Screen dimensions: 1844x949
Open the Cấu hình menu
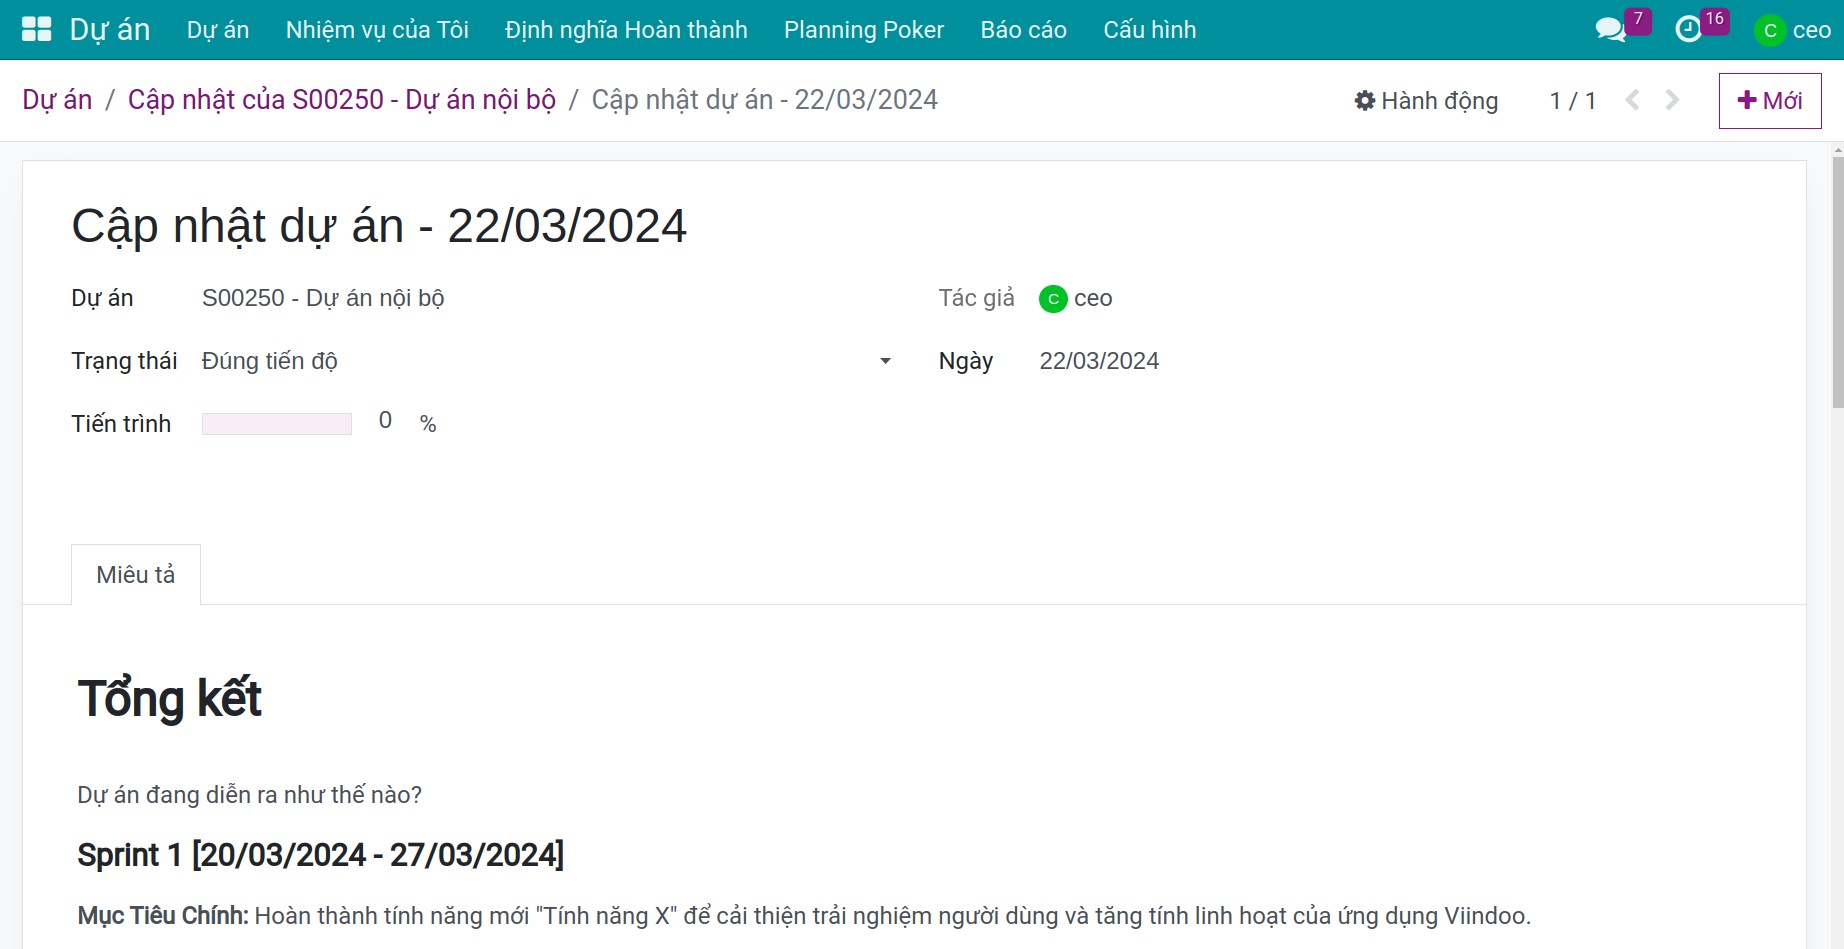(1149, 30)
